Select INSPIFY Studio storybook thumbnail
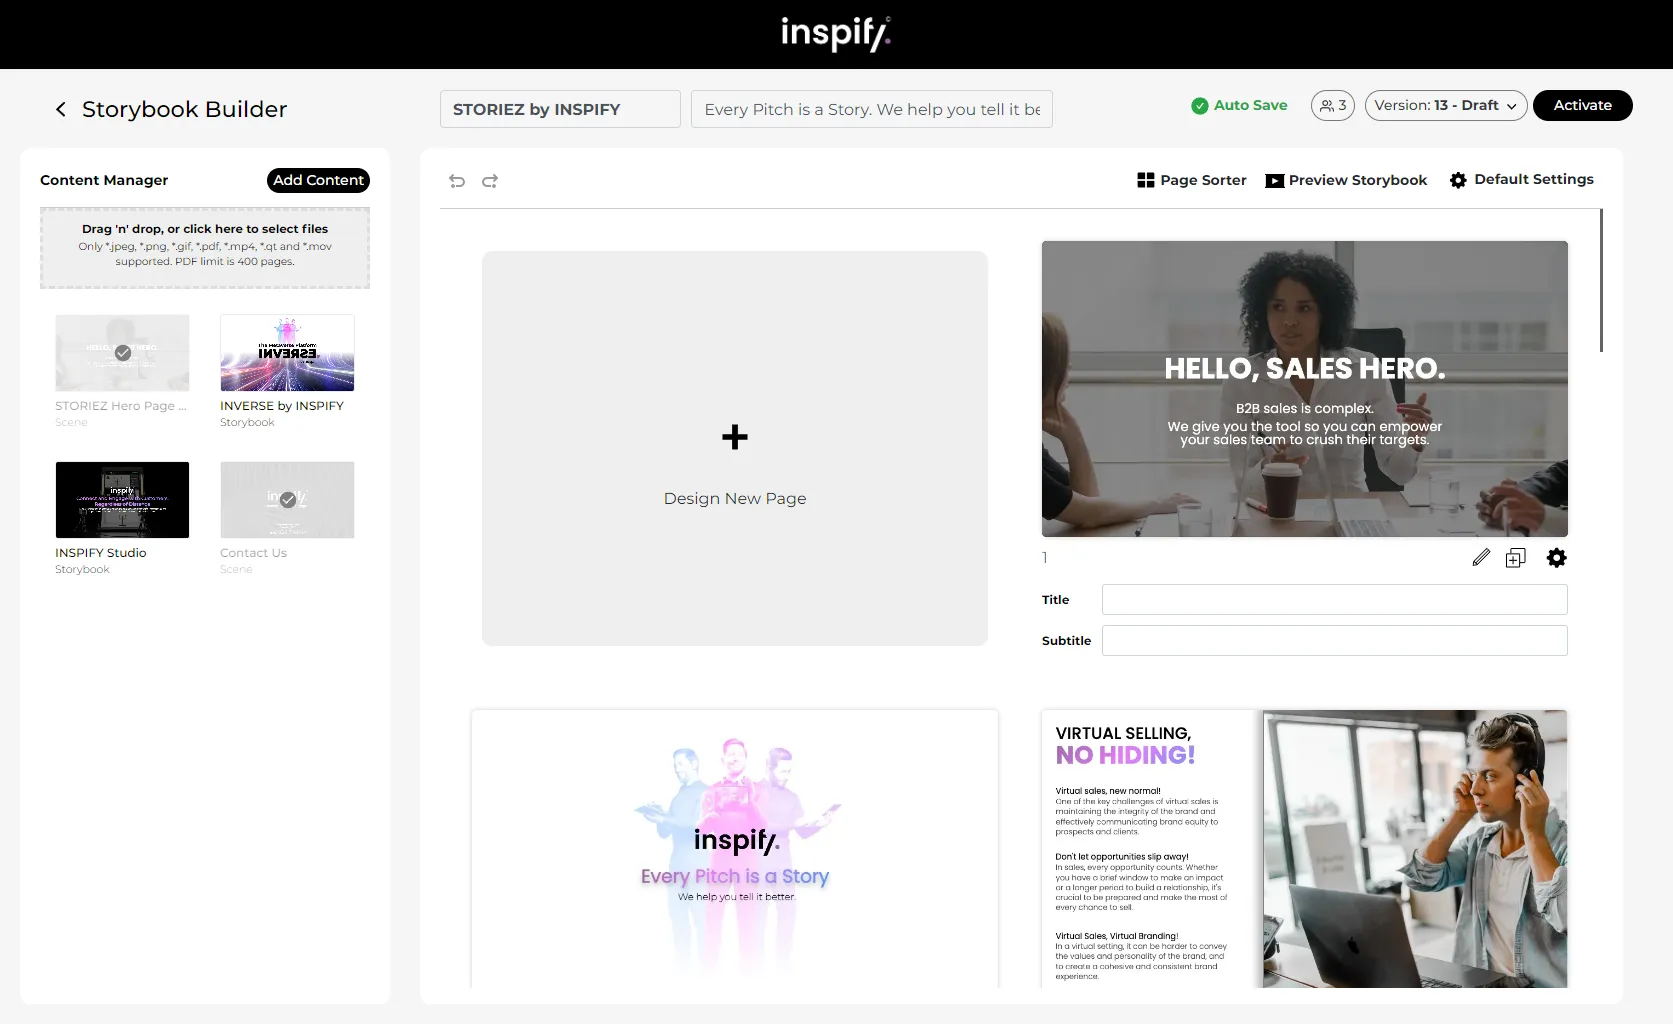Viewport: 1673px width, 1024px height. [122, 500]
